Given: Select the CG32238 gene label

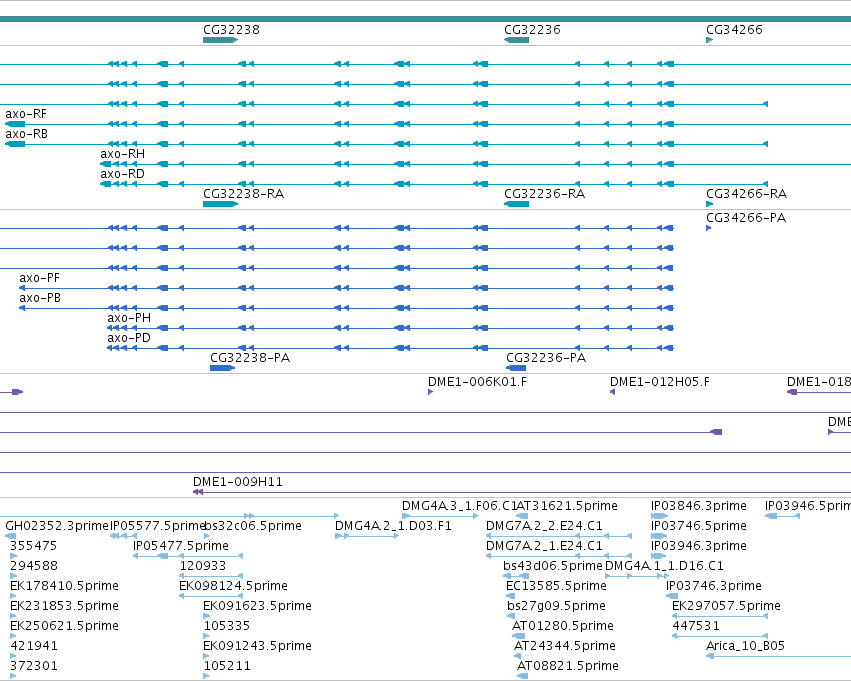Looking at the screenshot, I should tap(231, 29).
